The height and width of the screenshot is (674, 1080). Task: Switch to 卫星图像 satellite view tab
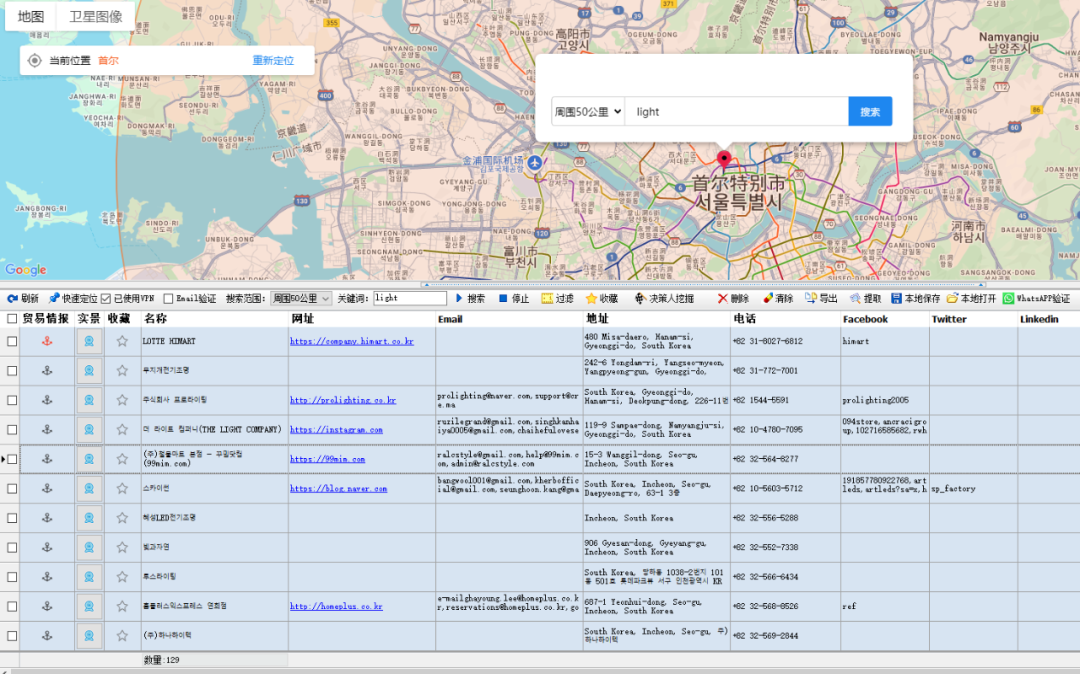click(x=96, y=16)
